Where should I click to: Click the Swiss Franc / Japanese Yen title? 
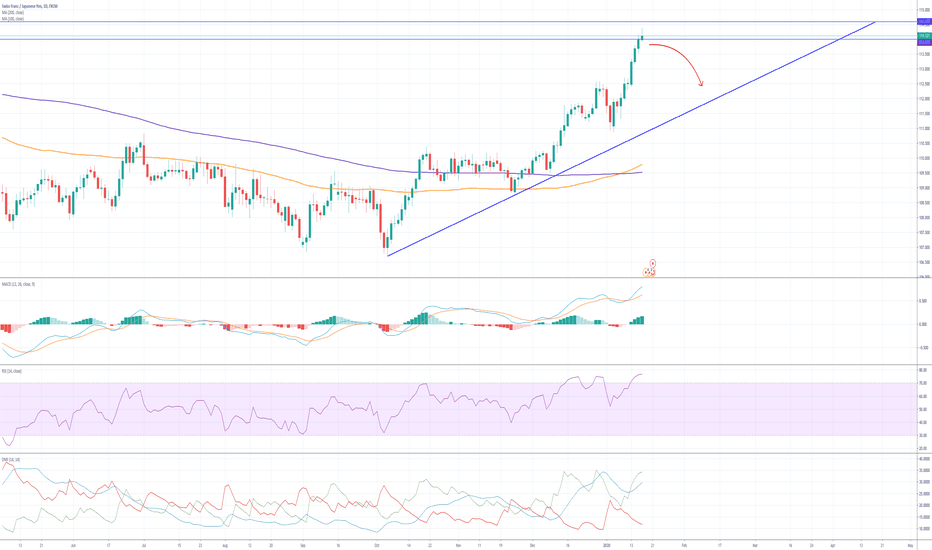(28, 5)
